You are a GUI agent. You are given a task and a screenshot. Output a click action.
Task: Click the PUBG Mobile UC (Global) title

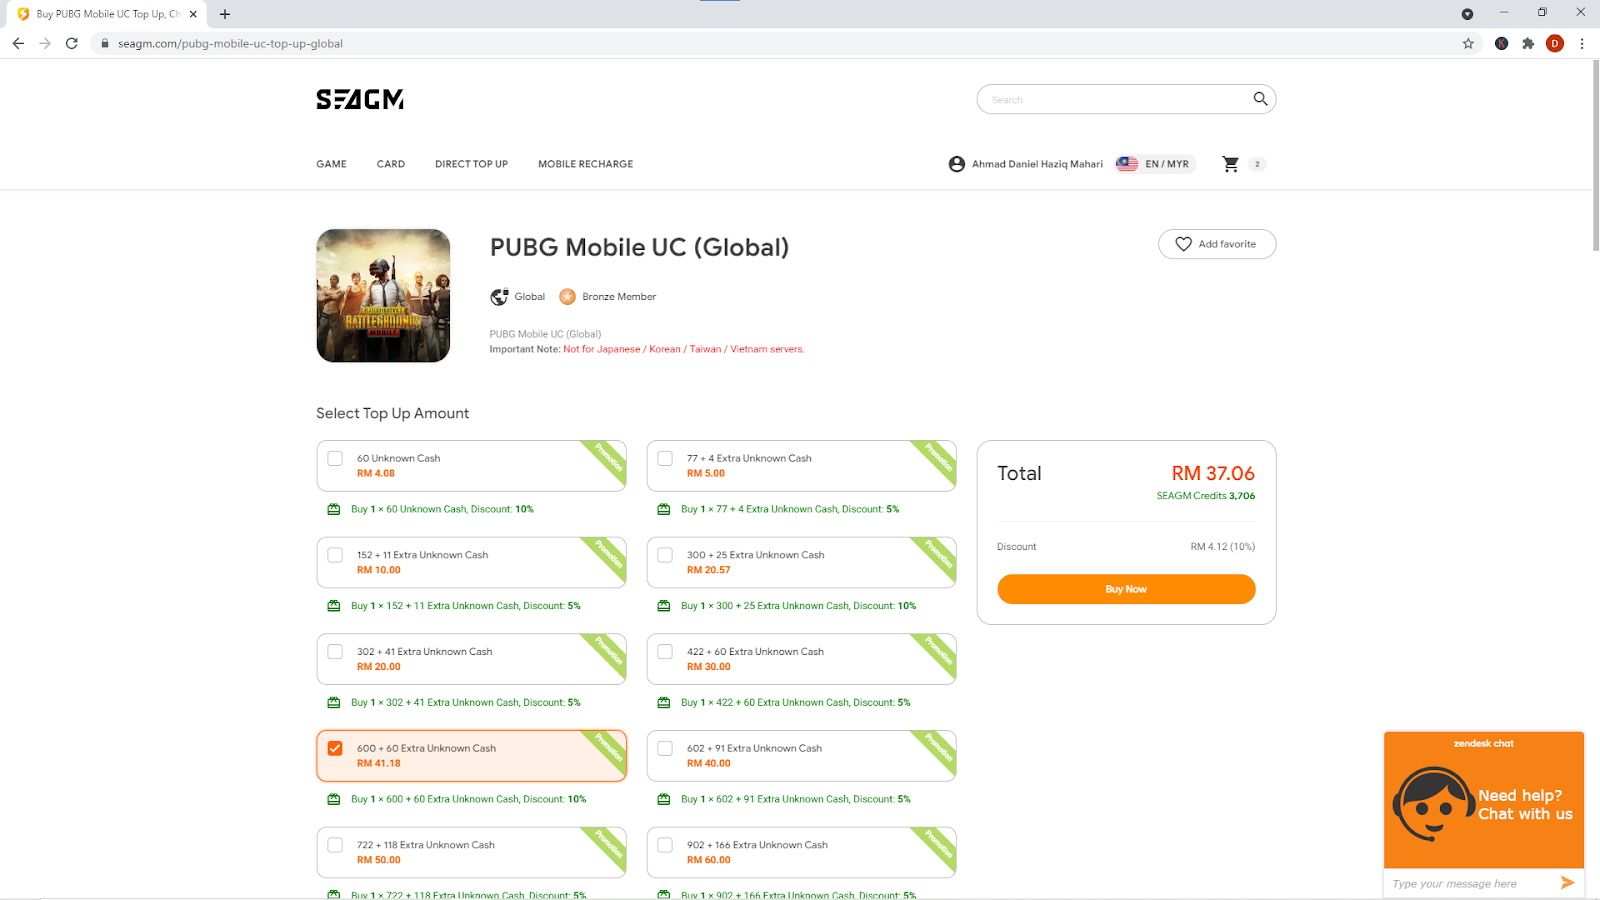pyautogui.click(x=639, y=247)
